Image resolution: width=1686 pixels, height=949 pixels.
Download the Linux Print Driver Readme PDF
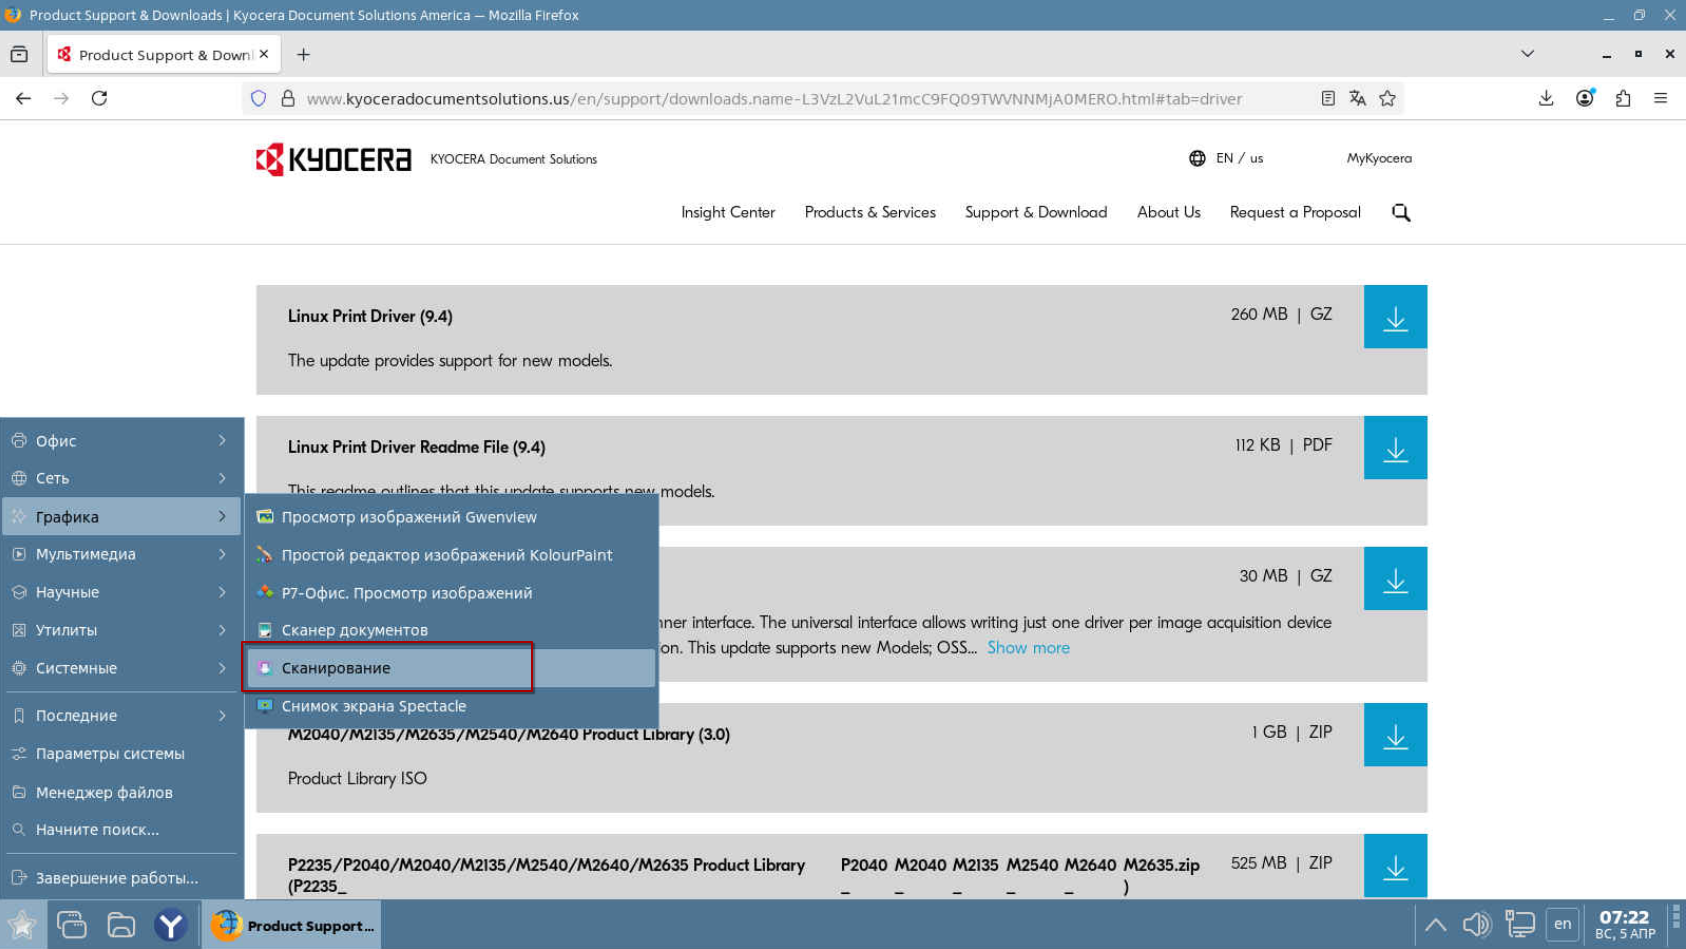click(x=1394, y=448)
